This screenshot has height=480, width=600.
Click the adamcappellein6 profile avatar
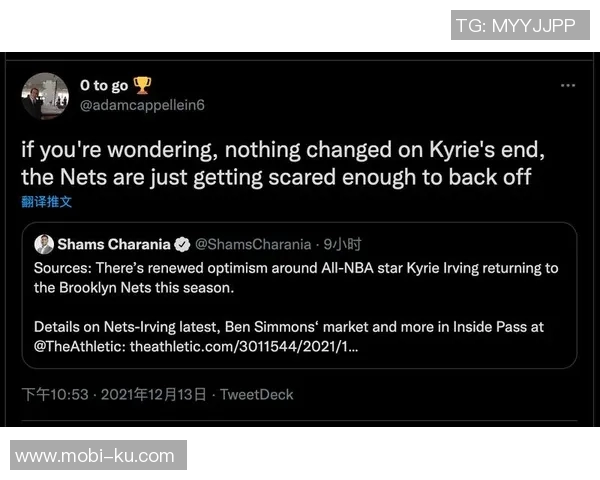[45, 96]
